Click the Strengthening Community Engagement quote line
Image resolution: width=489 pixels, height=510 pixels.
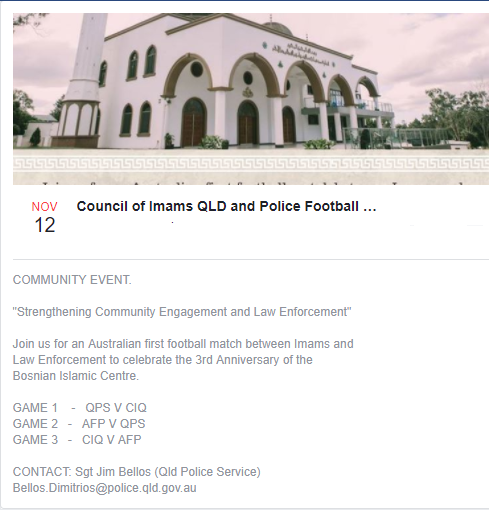pos(182,312)
